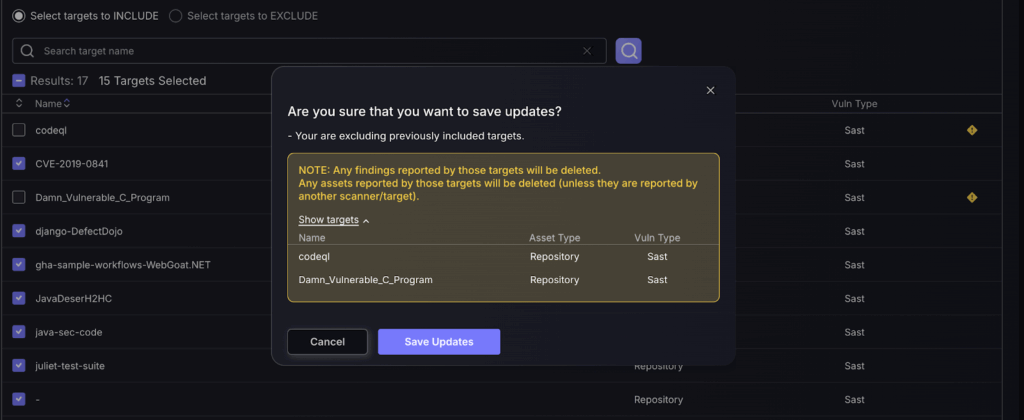
Task: Select the 'Select targets to EXCLUDE' radio
Action: pos(176,16)
